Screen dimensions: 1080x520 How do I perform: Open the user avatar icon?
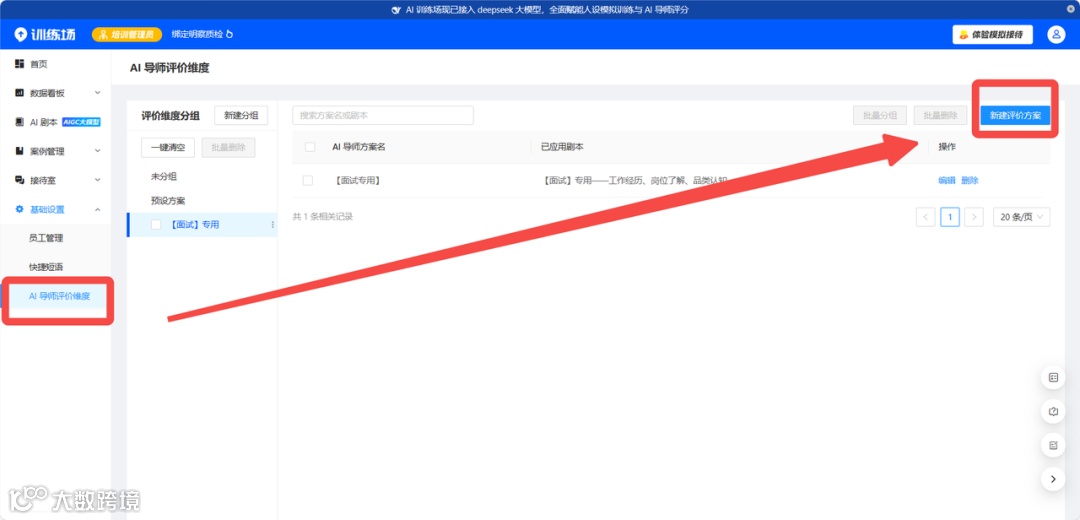[x=1055, y=34]
